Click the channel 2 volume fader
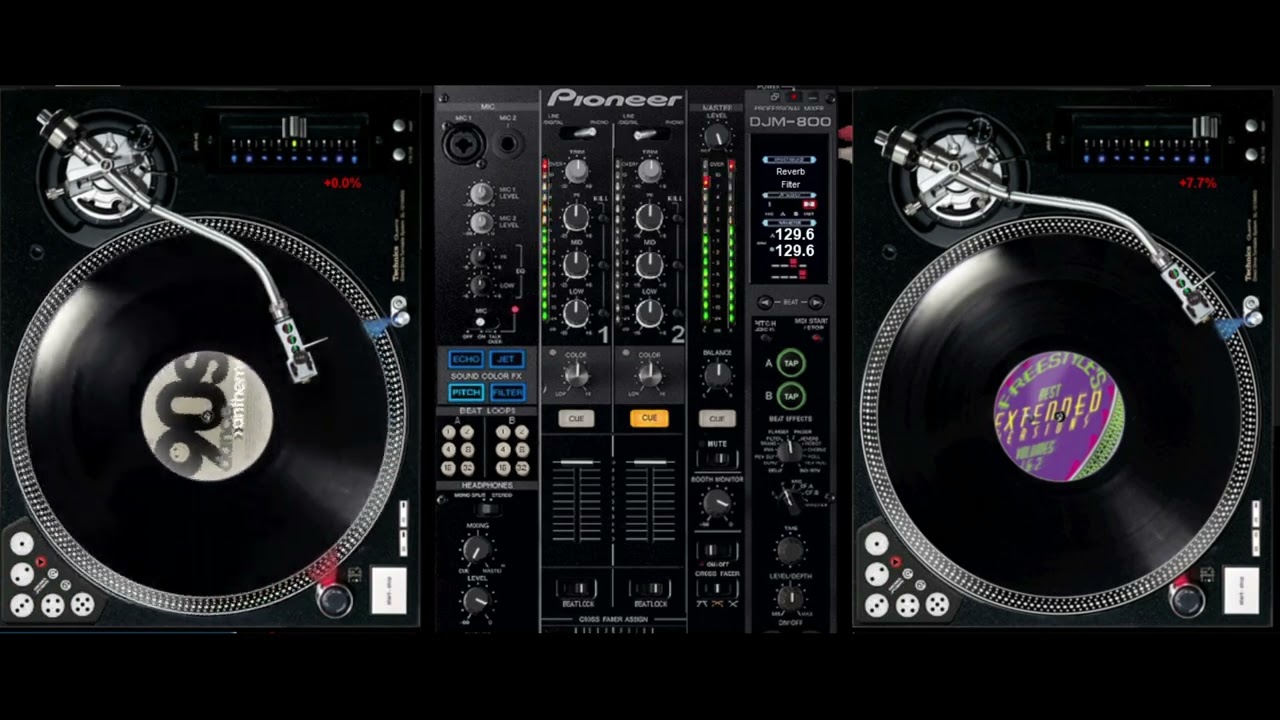Image resolution: width=1280 pixels, height=720 pixels. pyautogui.click(x=650, y=463)
